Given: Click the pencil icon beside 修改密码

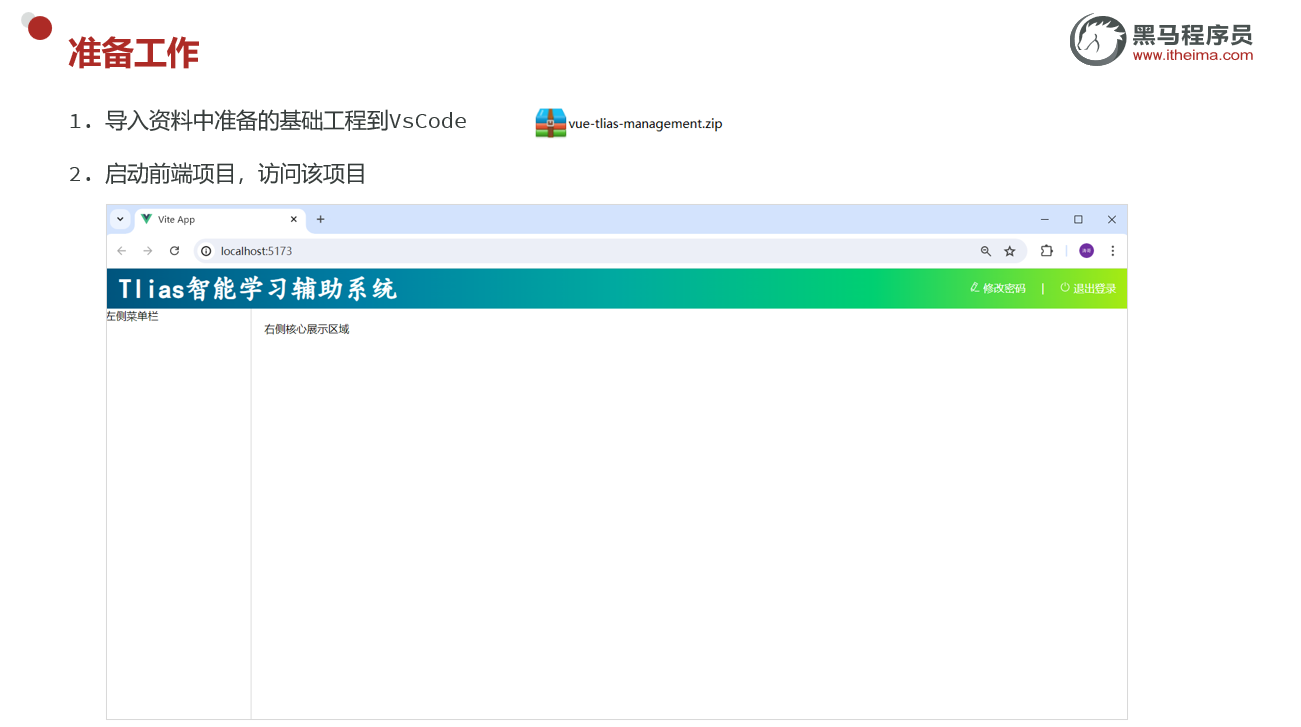Looking at the screenshot, I should [974, 288].
